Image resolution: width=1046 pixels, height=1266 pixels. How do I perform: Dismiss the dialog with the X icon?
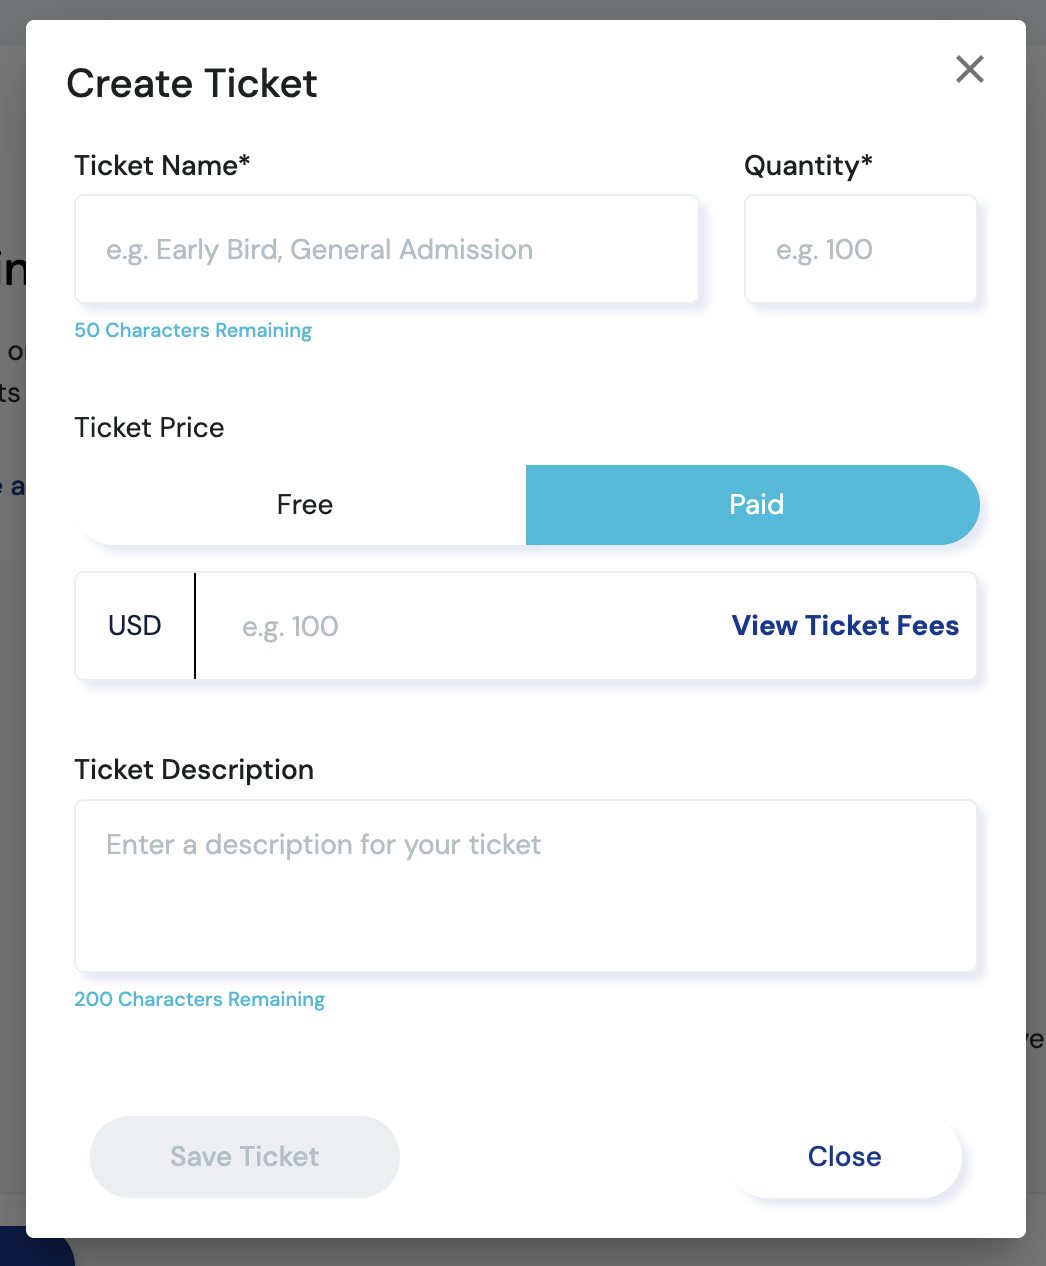tap(969, 69)
